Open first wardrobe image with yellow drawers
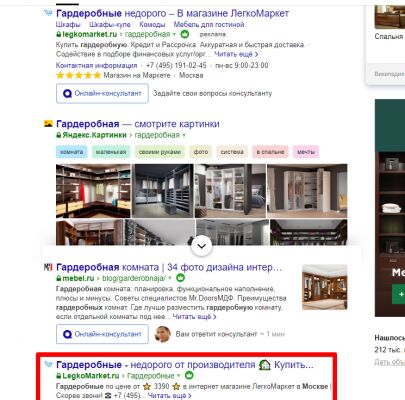 (x=93, y=191)
